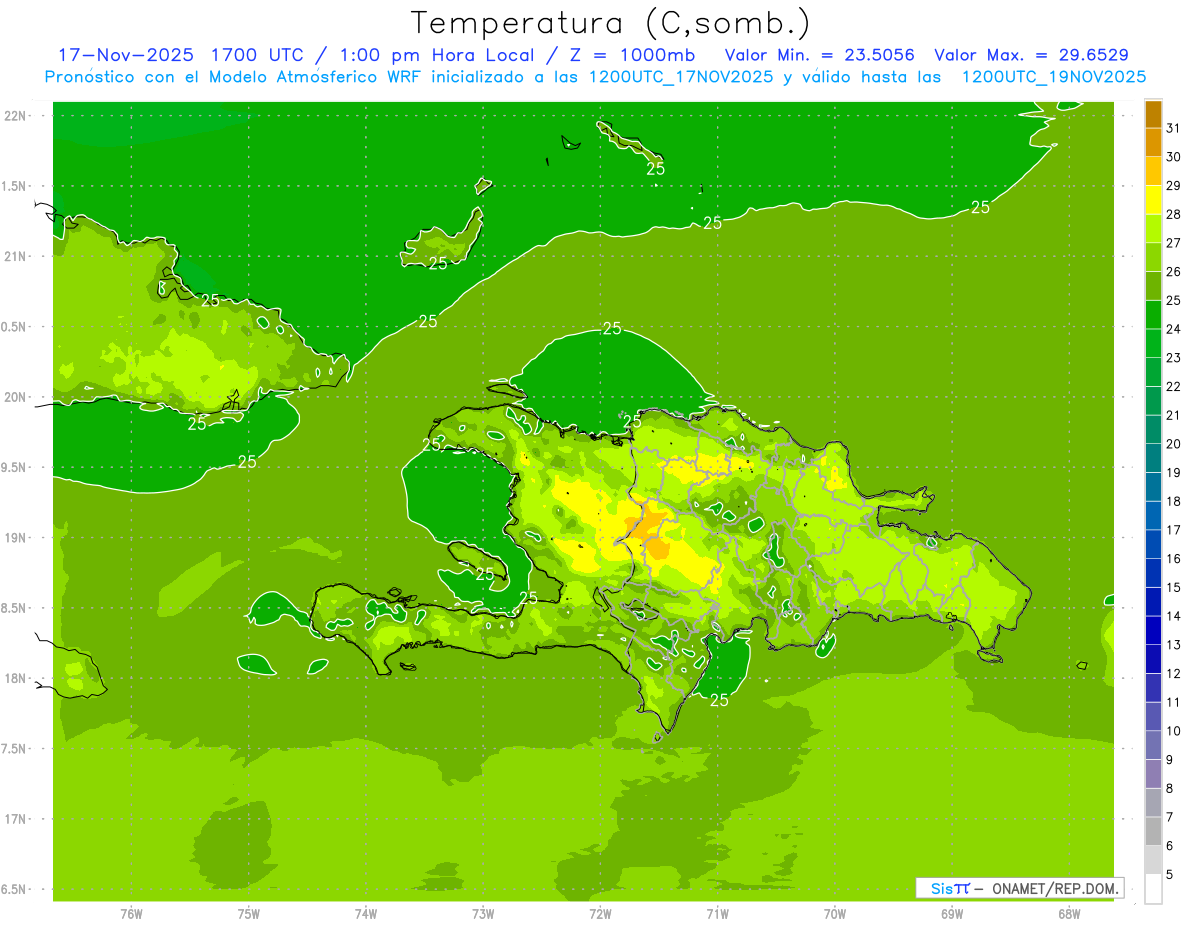Viewport: 1200px width, 927px height.
Task: Click the 68W longitude axis label
Action: coord(1068,913)
